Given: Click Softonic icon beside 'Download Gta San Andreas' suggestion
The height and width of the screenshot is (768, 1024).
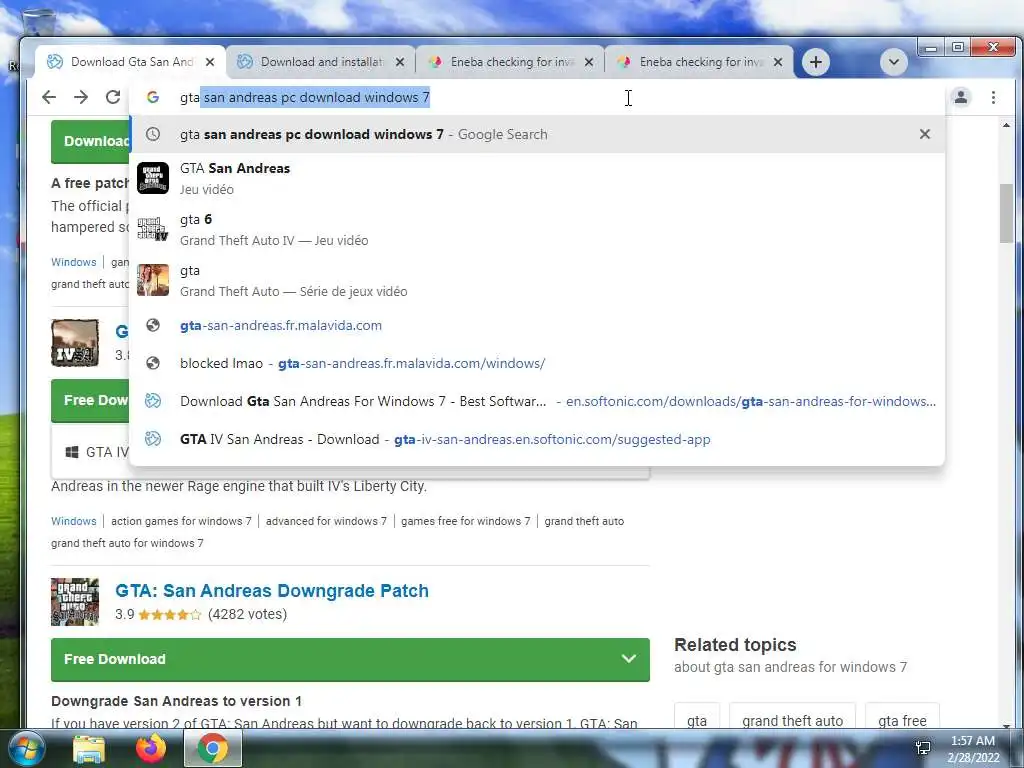Looking at the screenshot, I should [153, 401].
